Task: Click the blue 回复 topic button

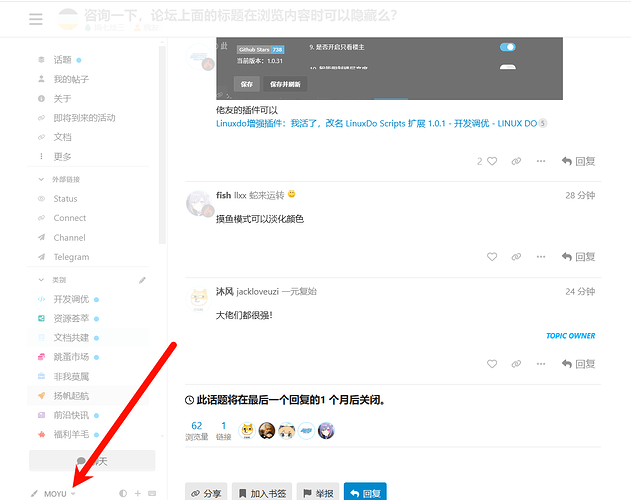Action: click(365, 493)
